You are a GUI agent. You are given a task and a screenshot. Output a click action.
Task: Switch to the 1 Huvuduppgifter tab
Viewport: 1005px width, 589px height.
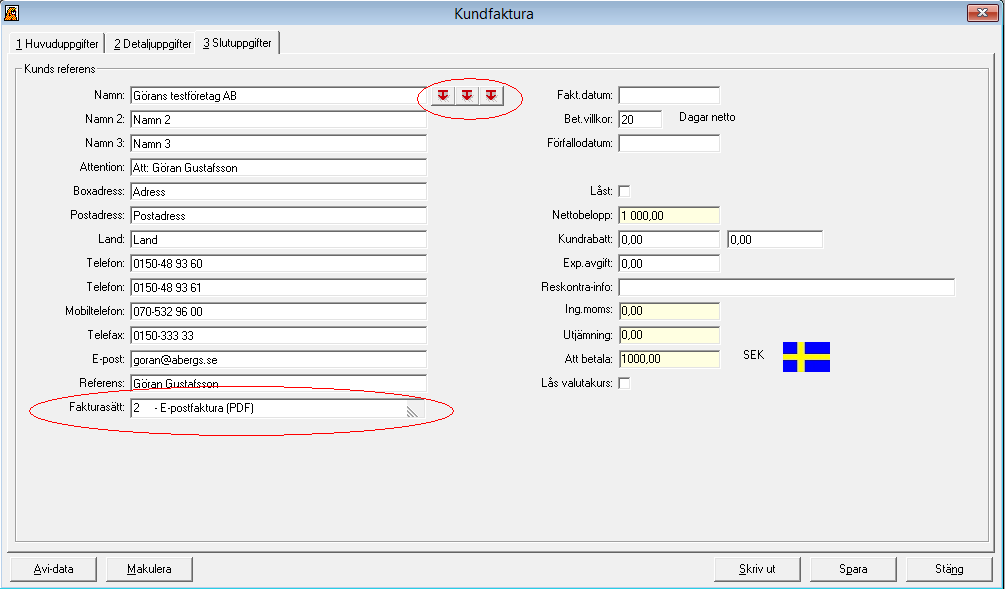(57, 44)
